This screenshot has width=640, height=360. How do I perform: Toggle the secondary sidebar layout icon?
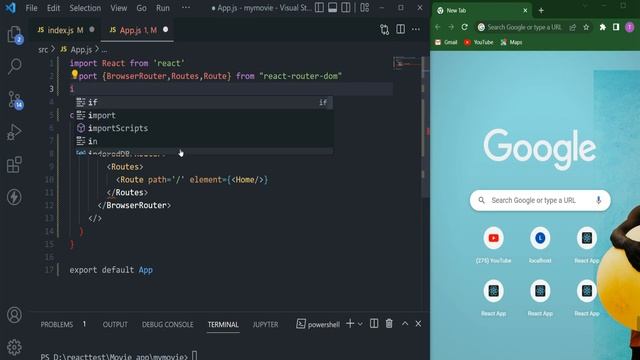coord(346,8)
